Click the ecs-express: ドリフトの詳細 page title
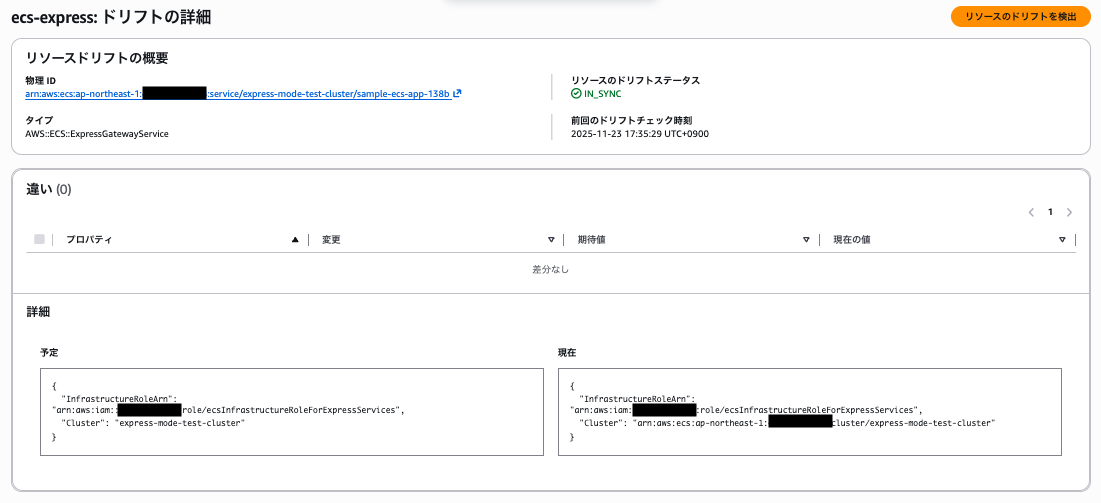Viewport: 1101px width, 503px height. [x=111, y=18]
